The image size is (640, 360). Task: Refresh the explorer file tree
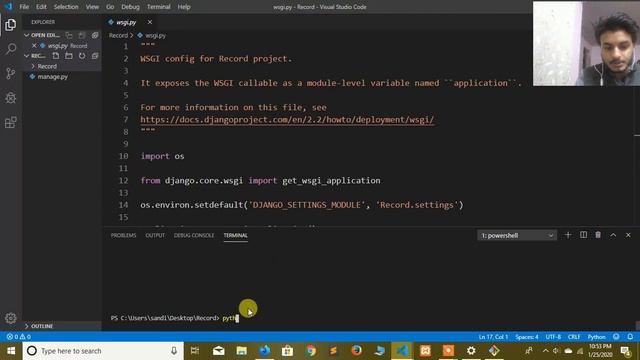tap(82, 56)
